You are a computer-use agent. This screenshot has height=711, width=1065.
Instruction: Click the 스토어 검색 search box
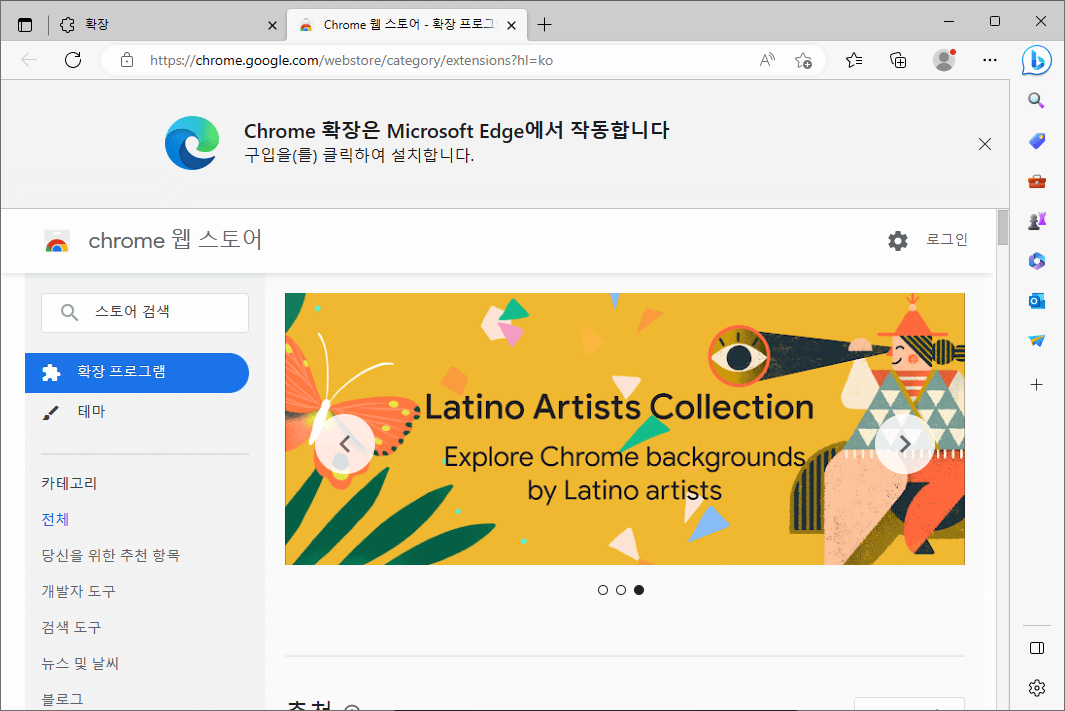coord(145,312)
